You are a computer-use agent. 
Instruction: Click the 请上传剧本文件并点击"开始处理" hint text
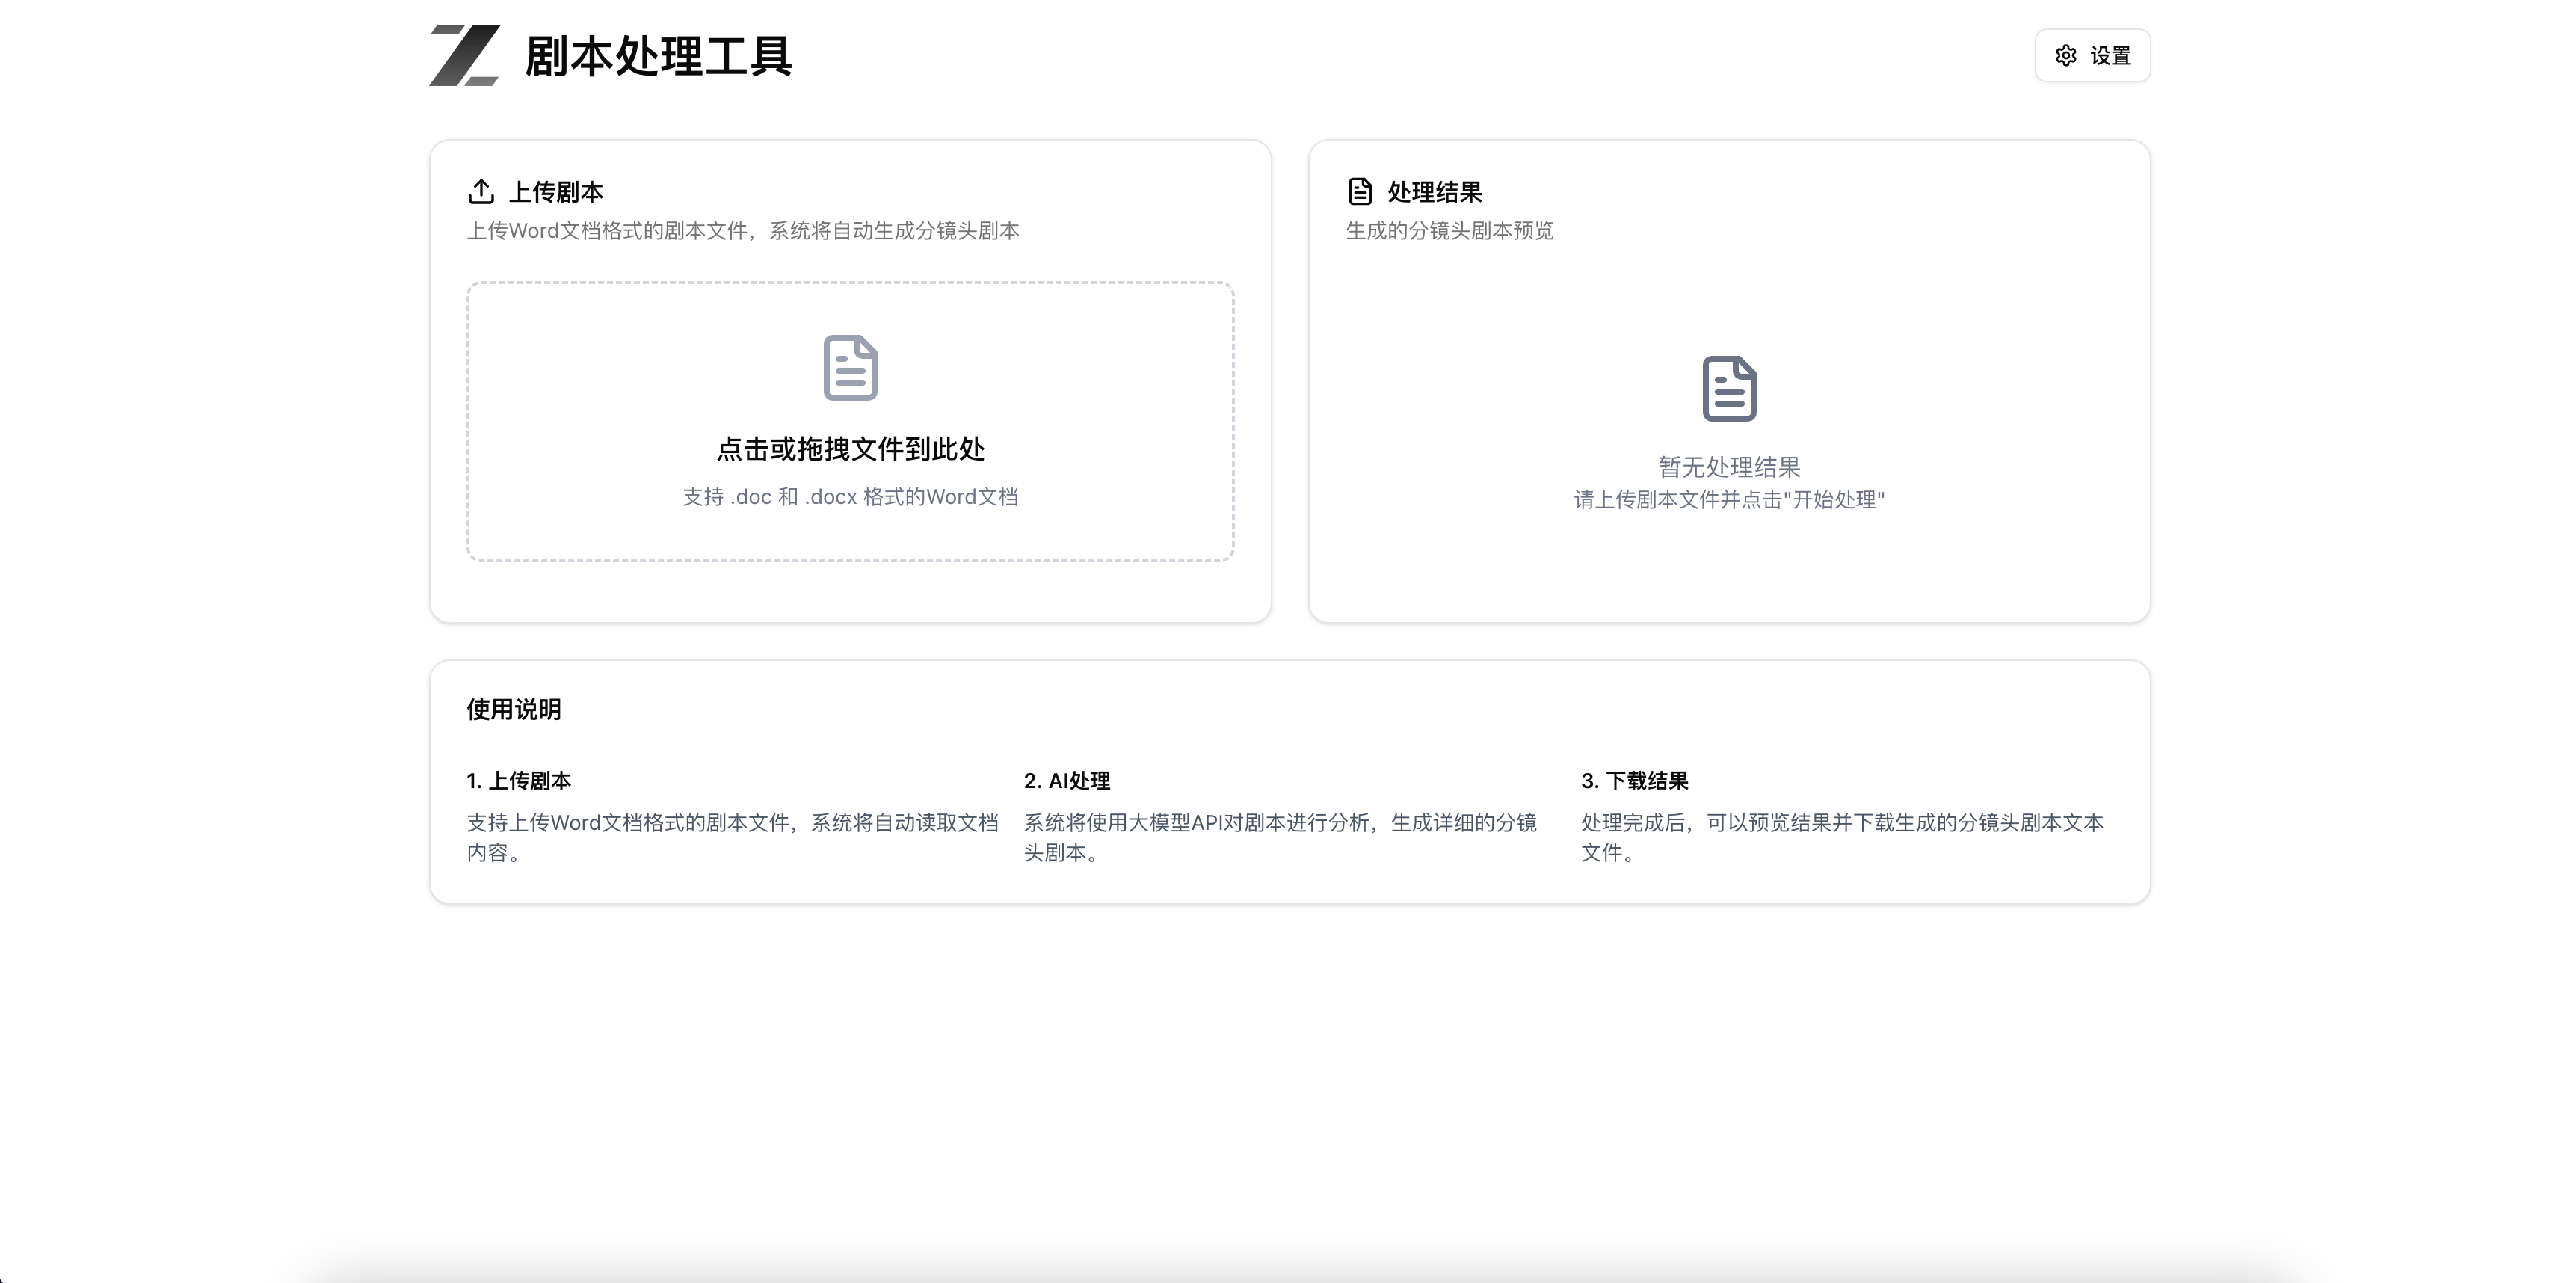click(x=1729, y=500)
